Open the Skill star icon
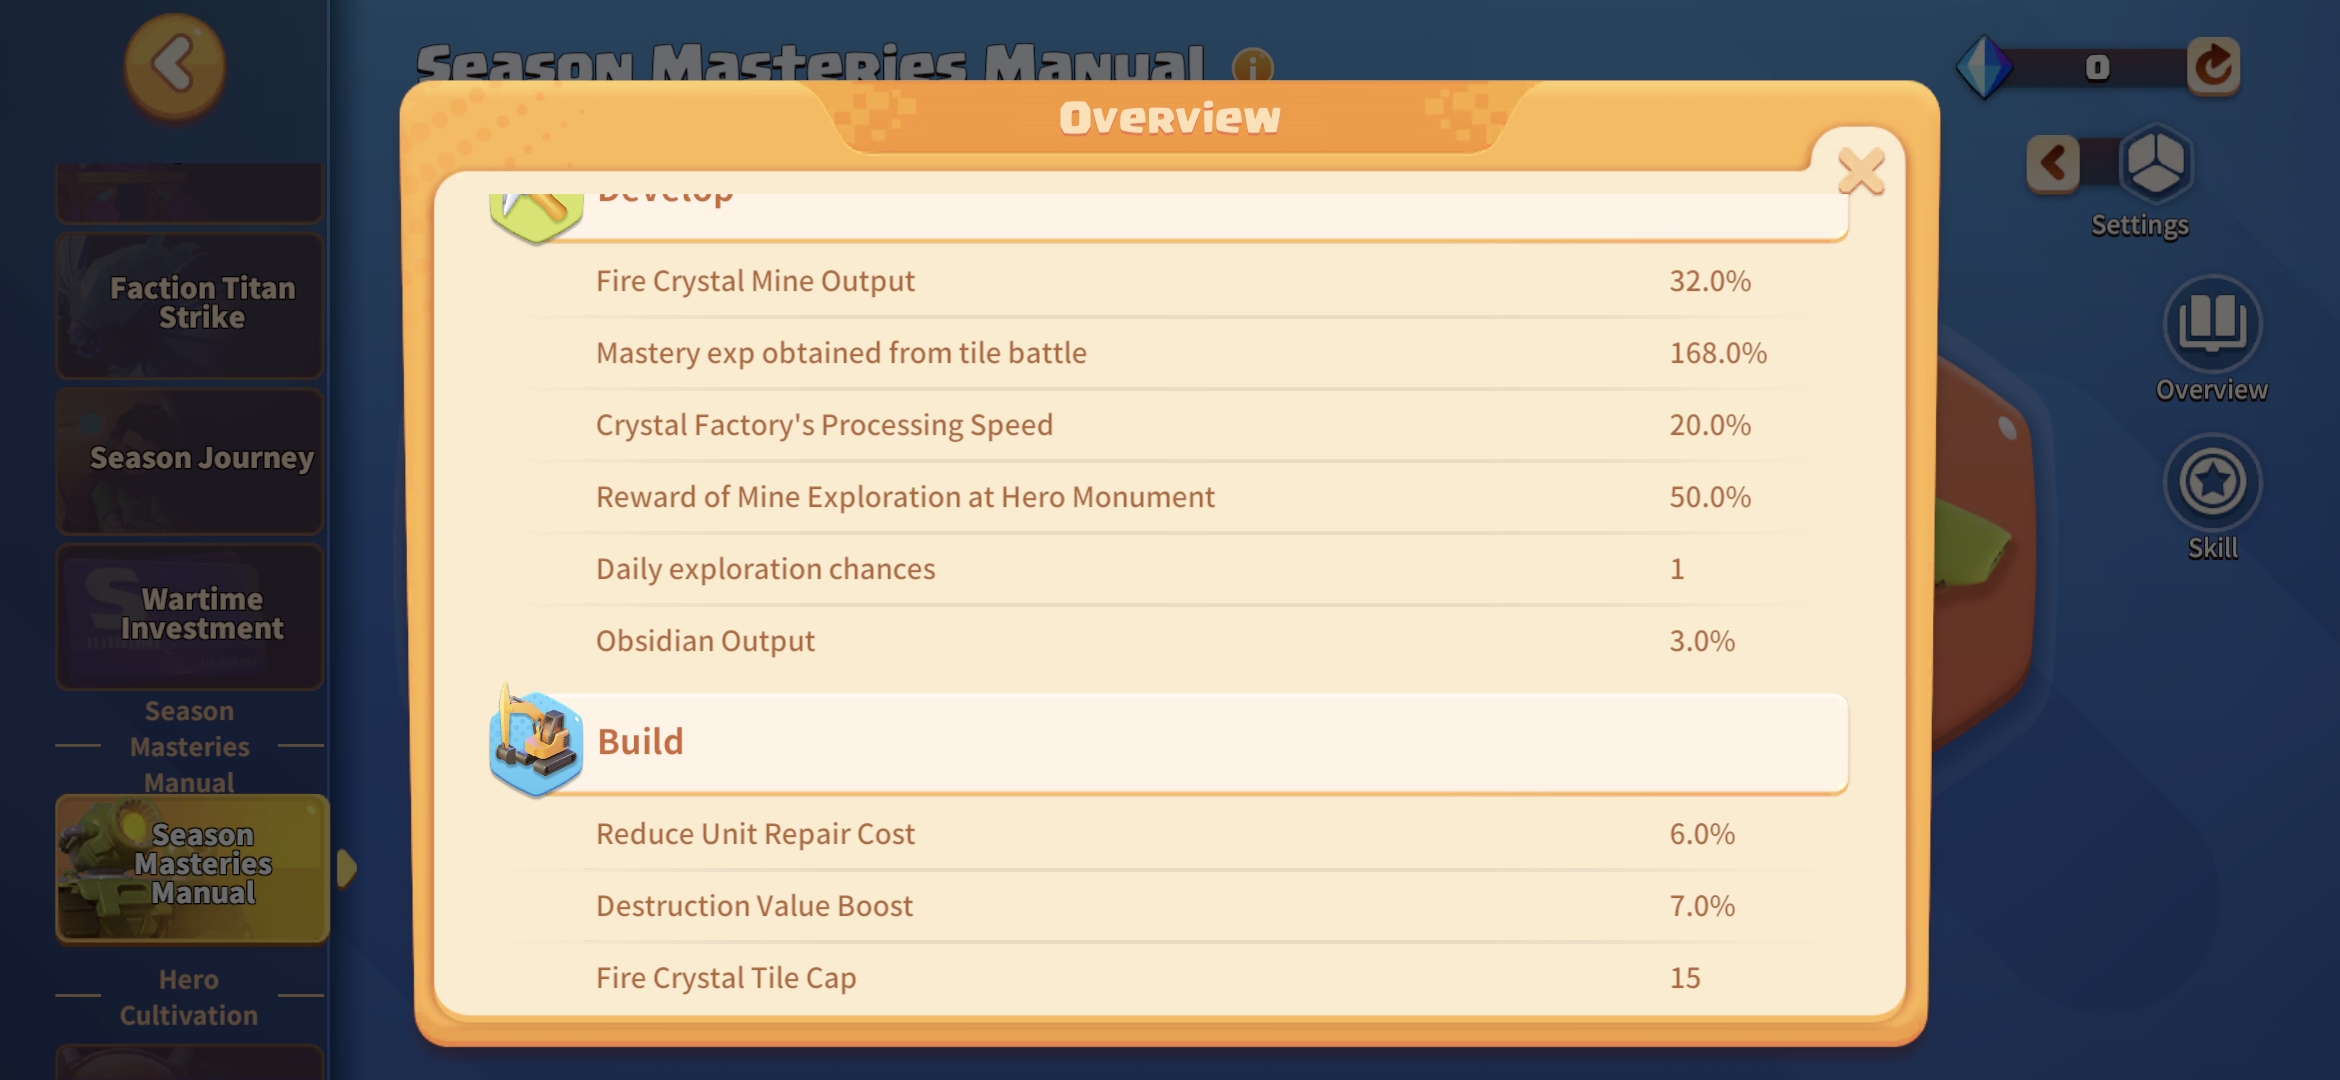 (x=2212, y=482)
